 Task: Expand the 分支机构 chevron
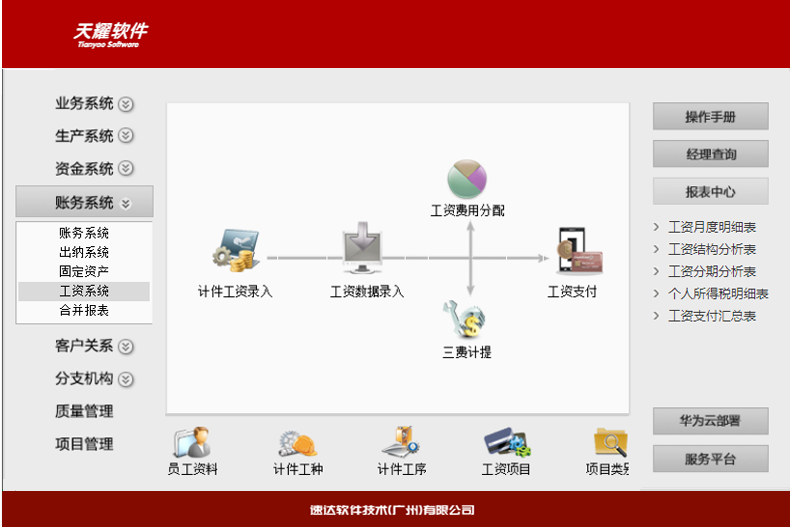click(x=126, y=379)
